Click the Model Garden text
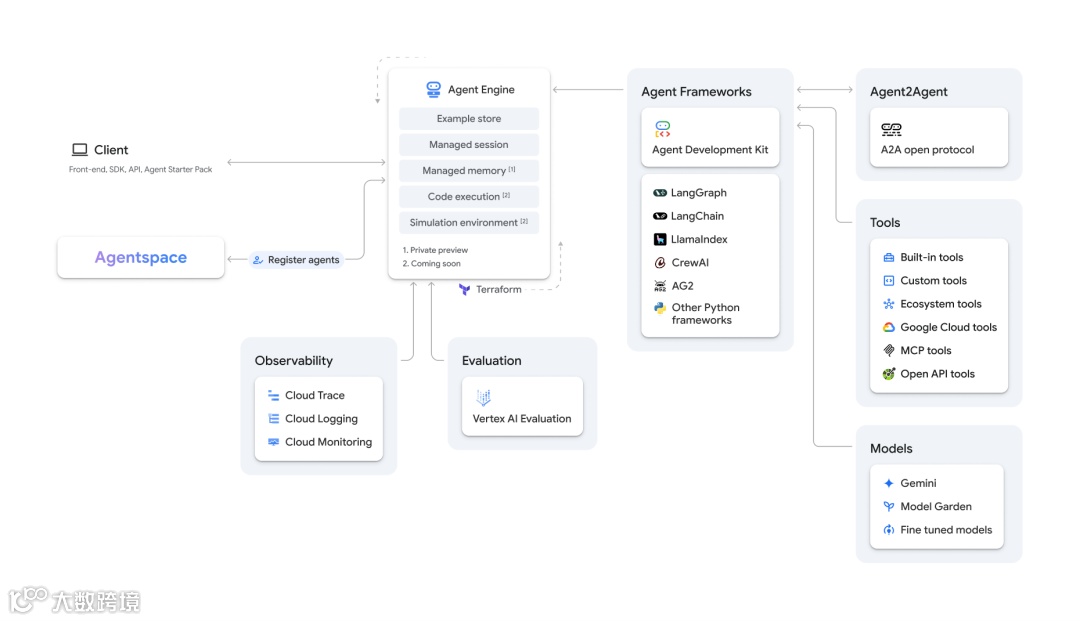Screen dimensions: 1080x621 pyautogui.click(x=936, y=507)
